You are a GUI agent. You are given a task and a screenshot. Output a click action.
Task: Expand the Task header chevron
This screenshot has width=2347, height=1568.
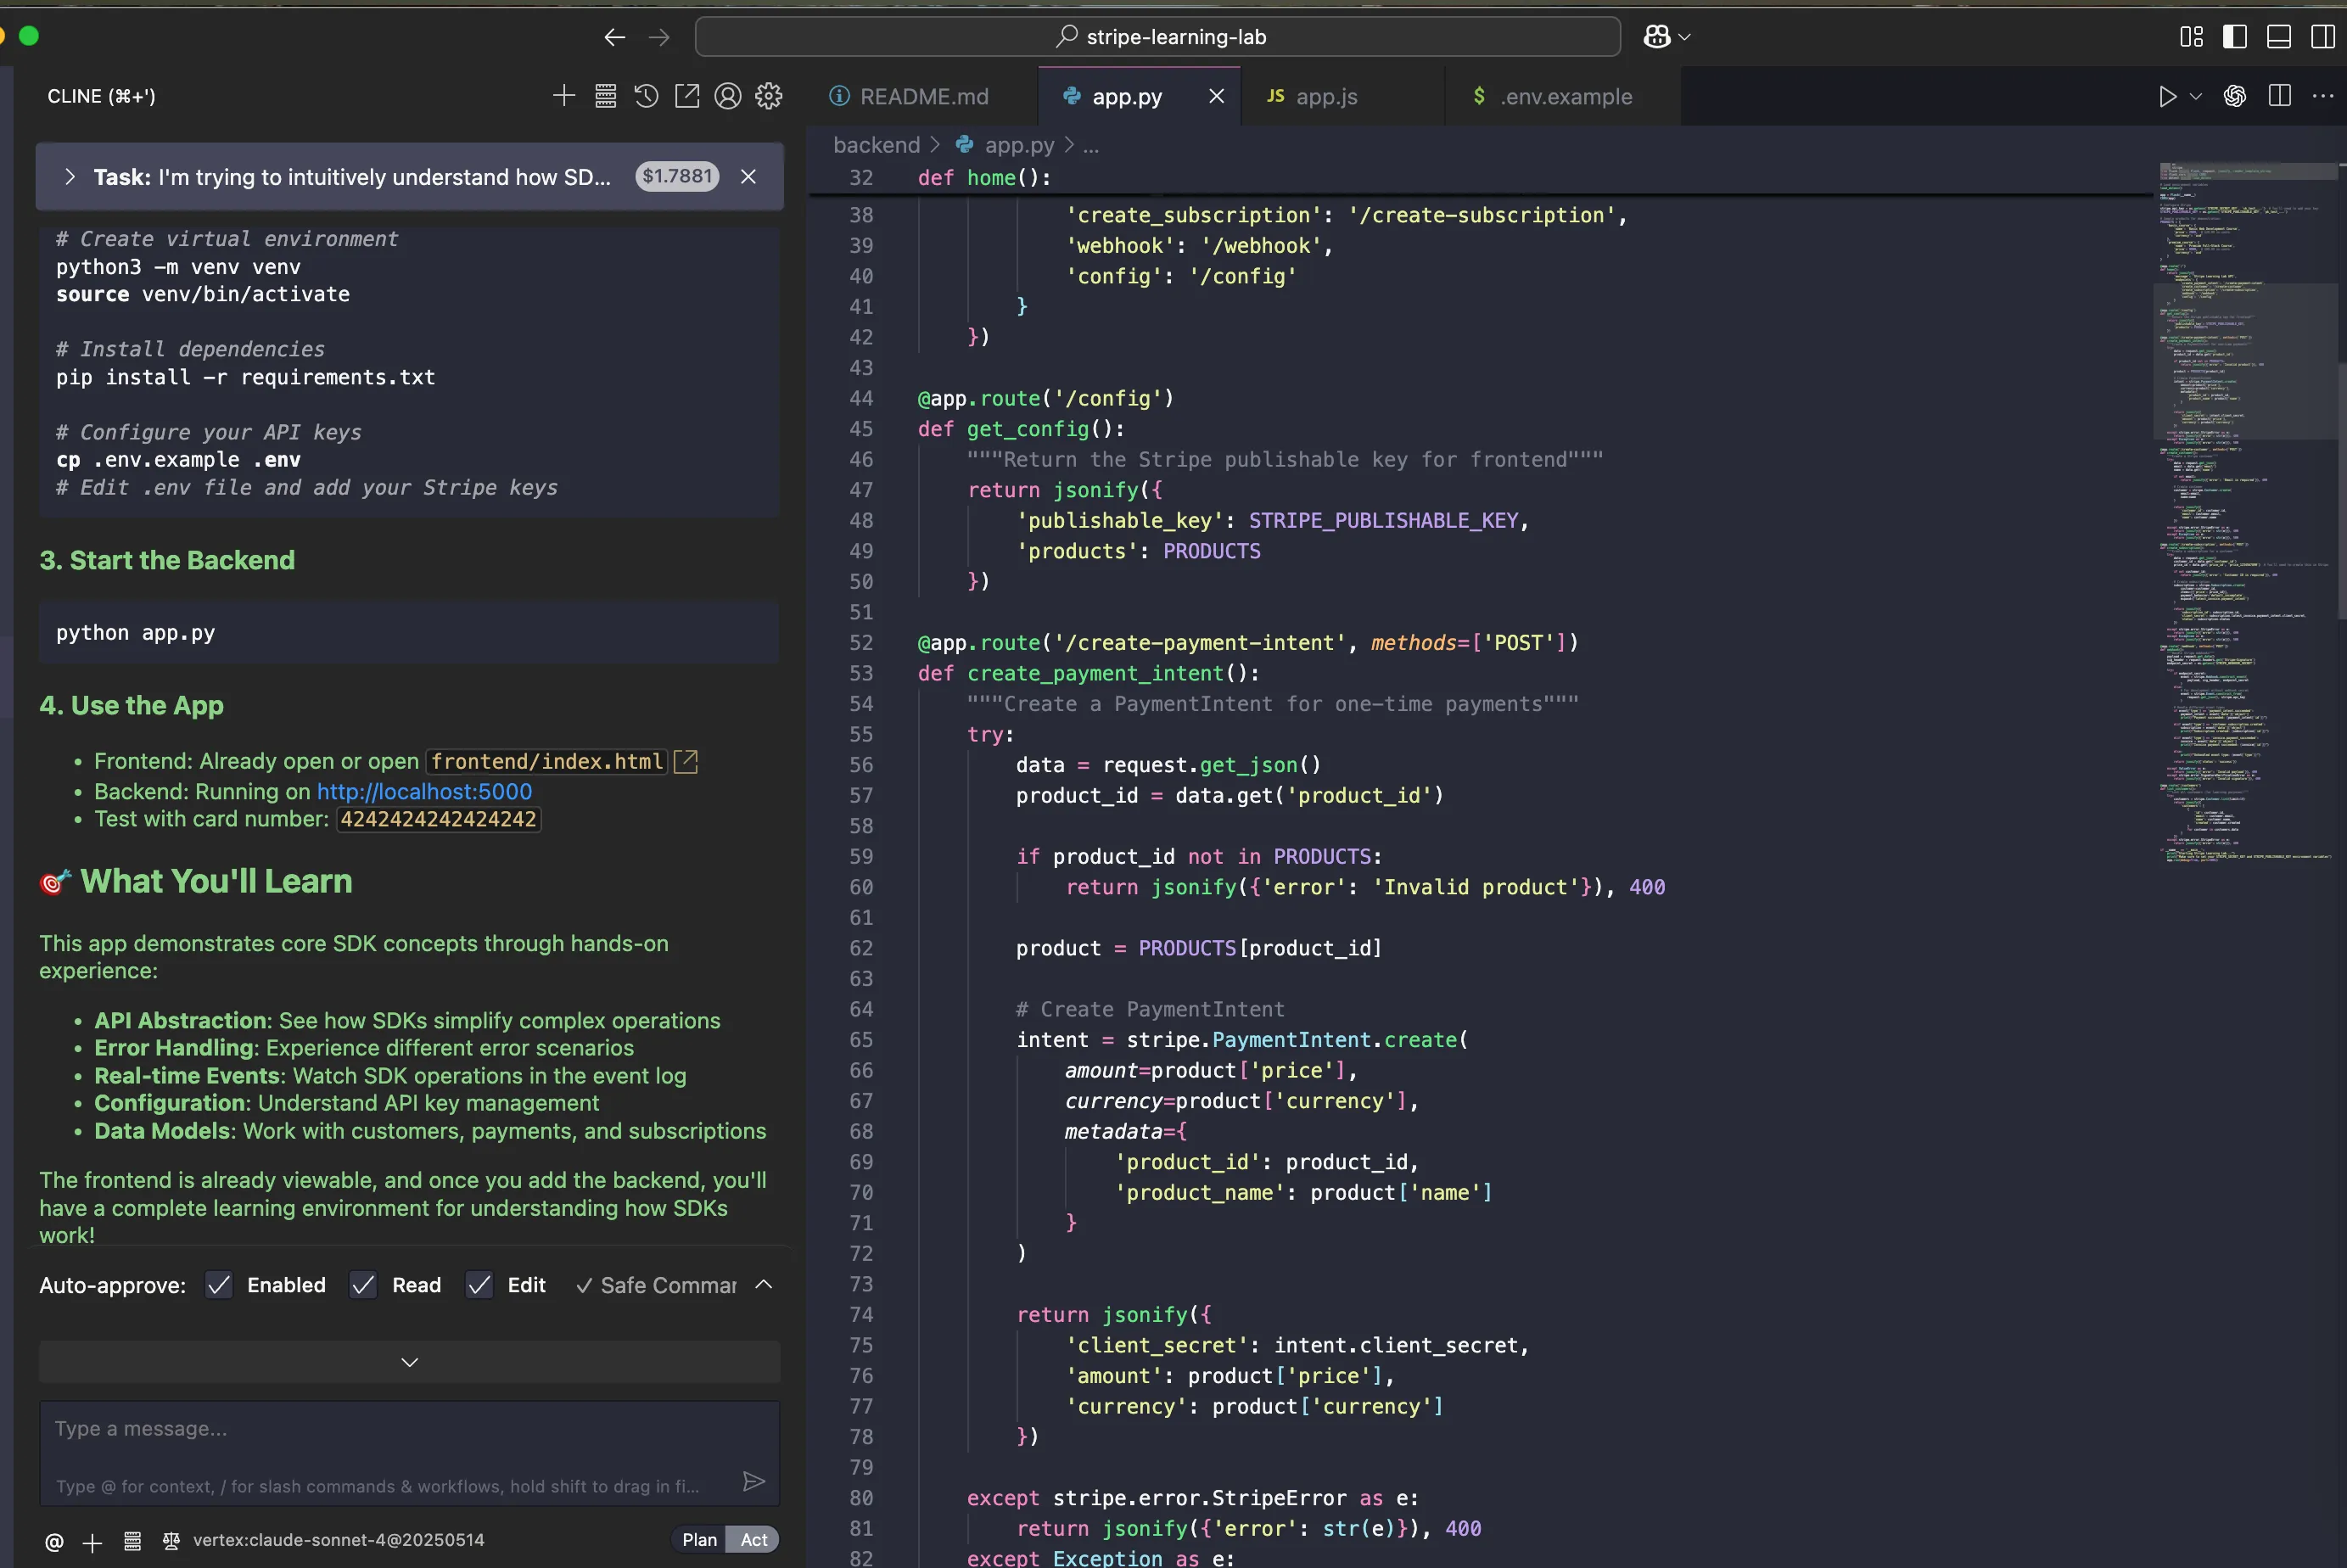tap(69, 177)
